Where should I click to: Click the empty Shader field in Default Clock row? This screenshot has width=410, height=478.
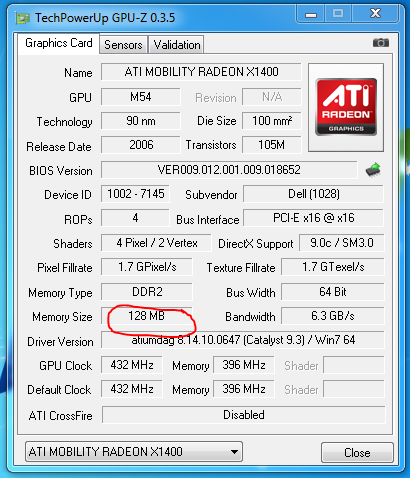[354, 389]
